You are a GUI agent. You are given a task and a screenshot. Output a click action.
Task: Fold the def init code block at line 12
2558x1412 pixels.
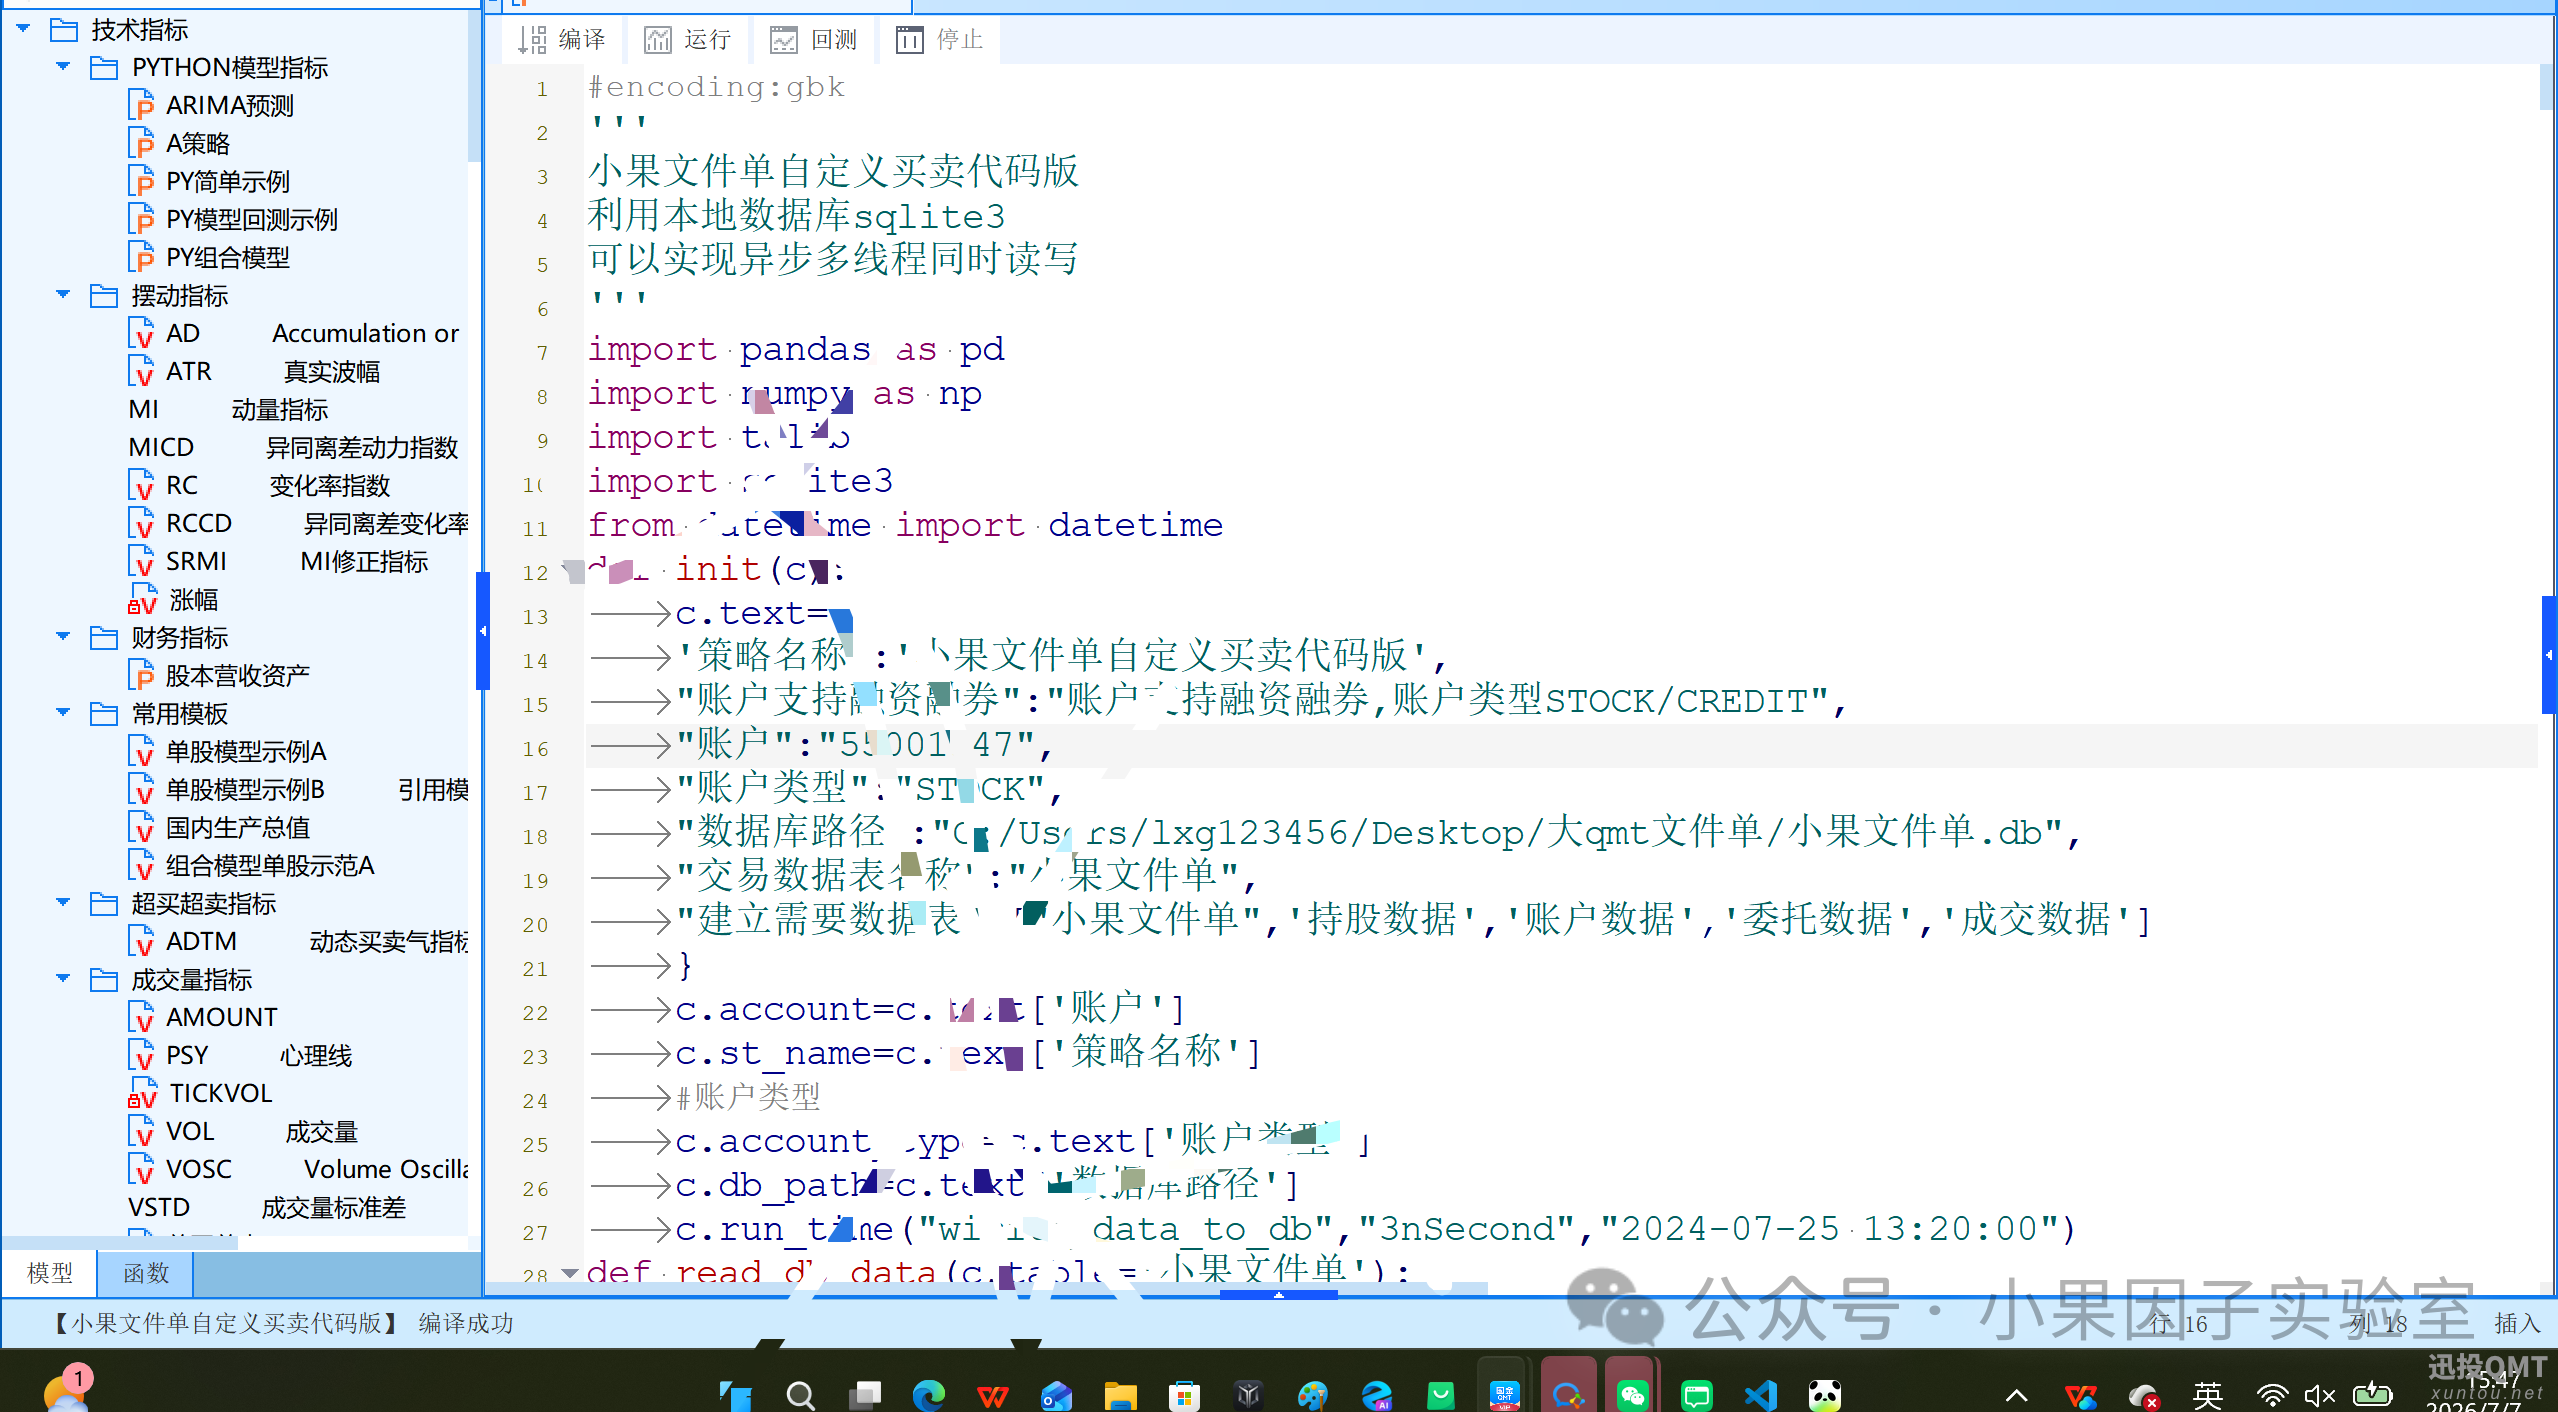pos(571,572)
